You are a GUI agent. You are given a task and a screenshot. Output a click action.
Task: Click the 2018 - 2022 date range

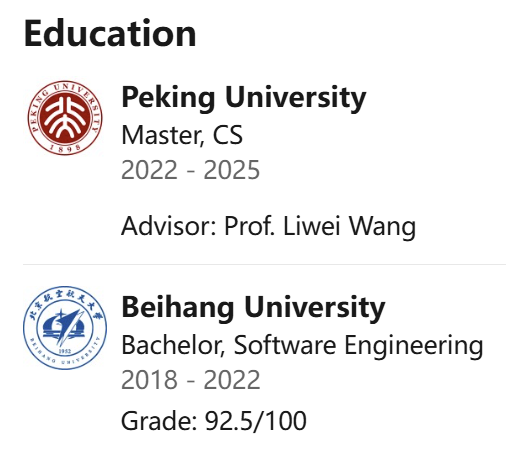coord(191,380)
